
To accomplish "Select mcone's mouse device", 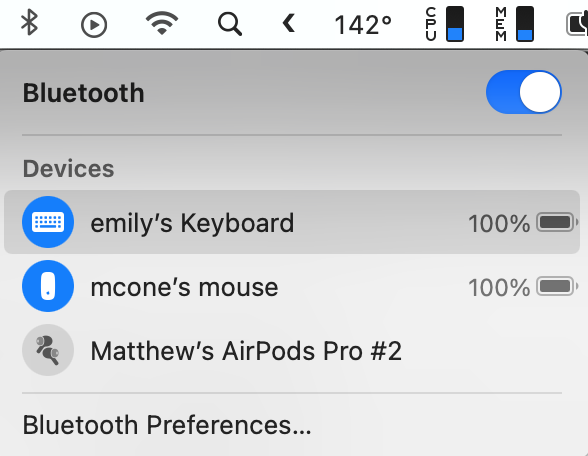I will [292, 286].
